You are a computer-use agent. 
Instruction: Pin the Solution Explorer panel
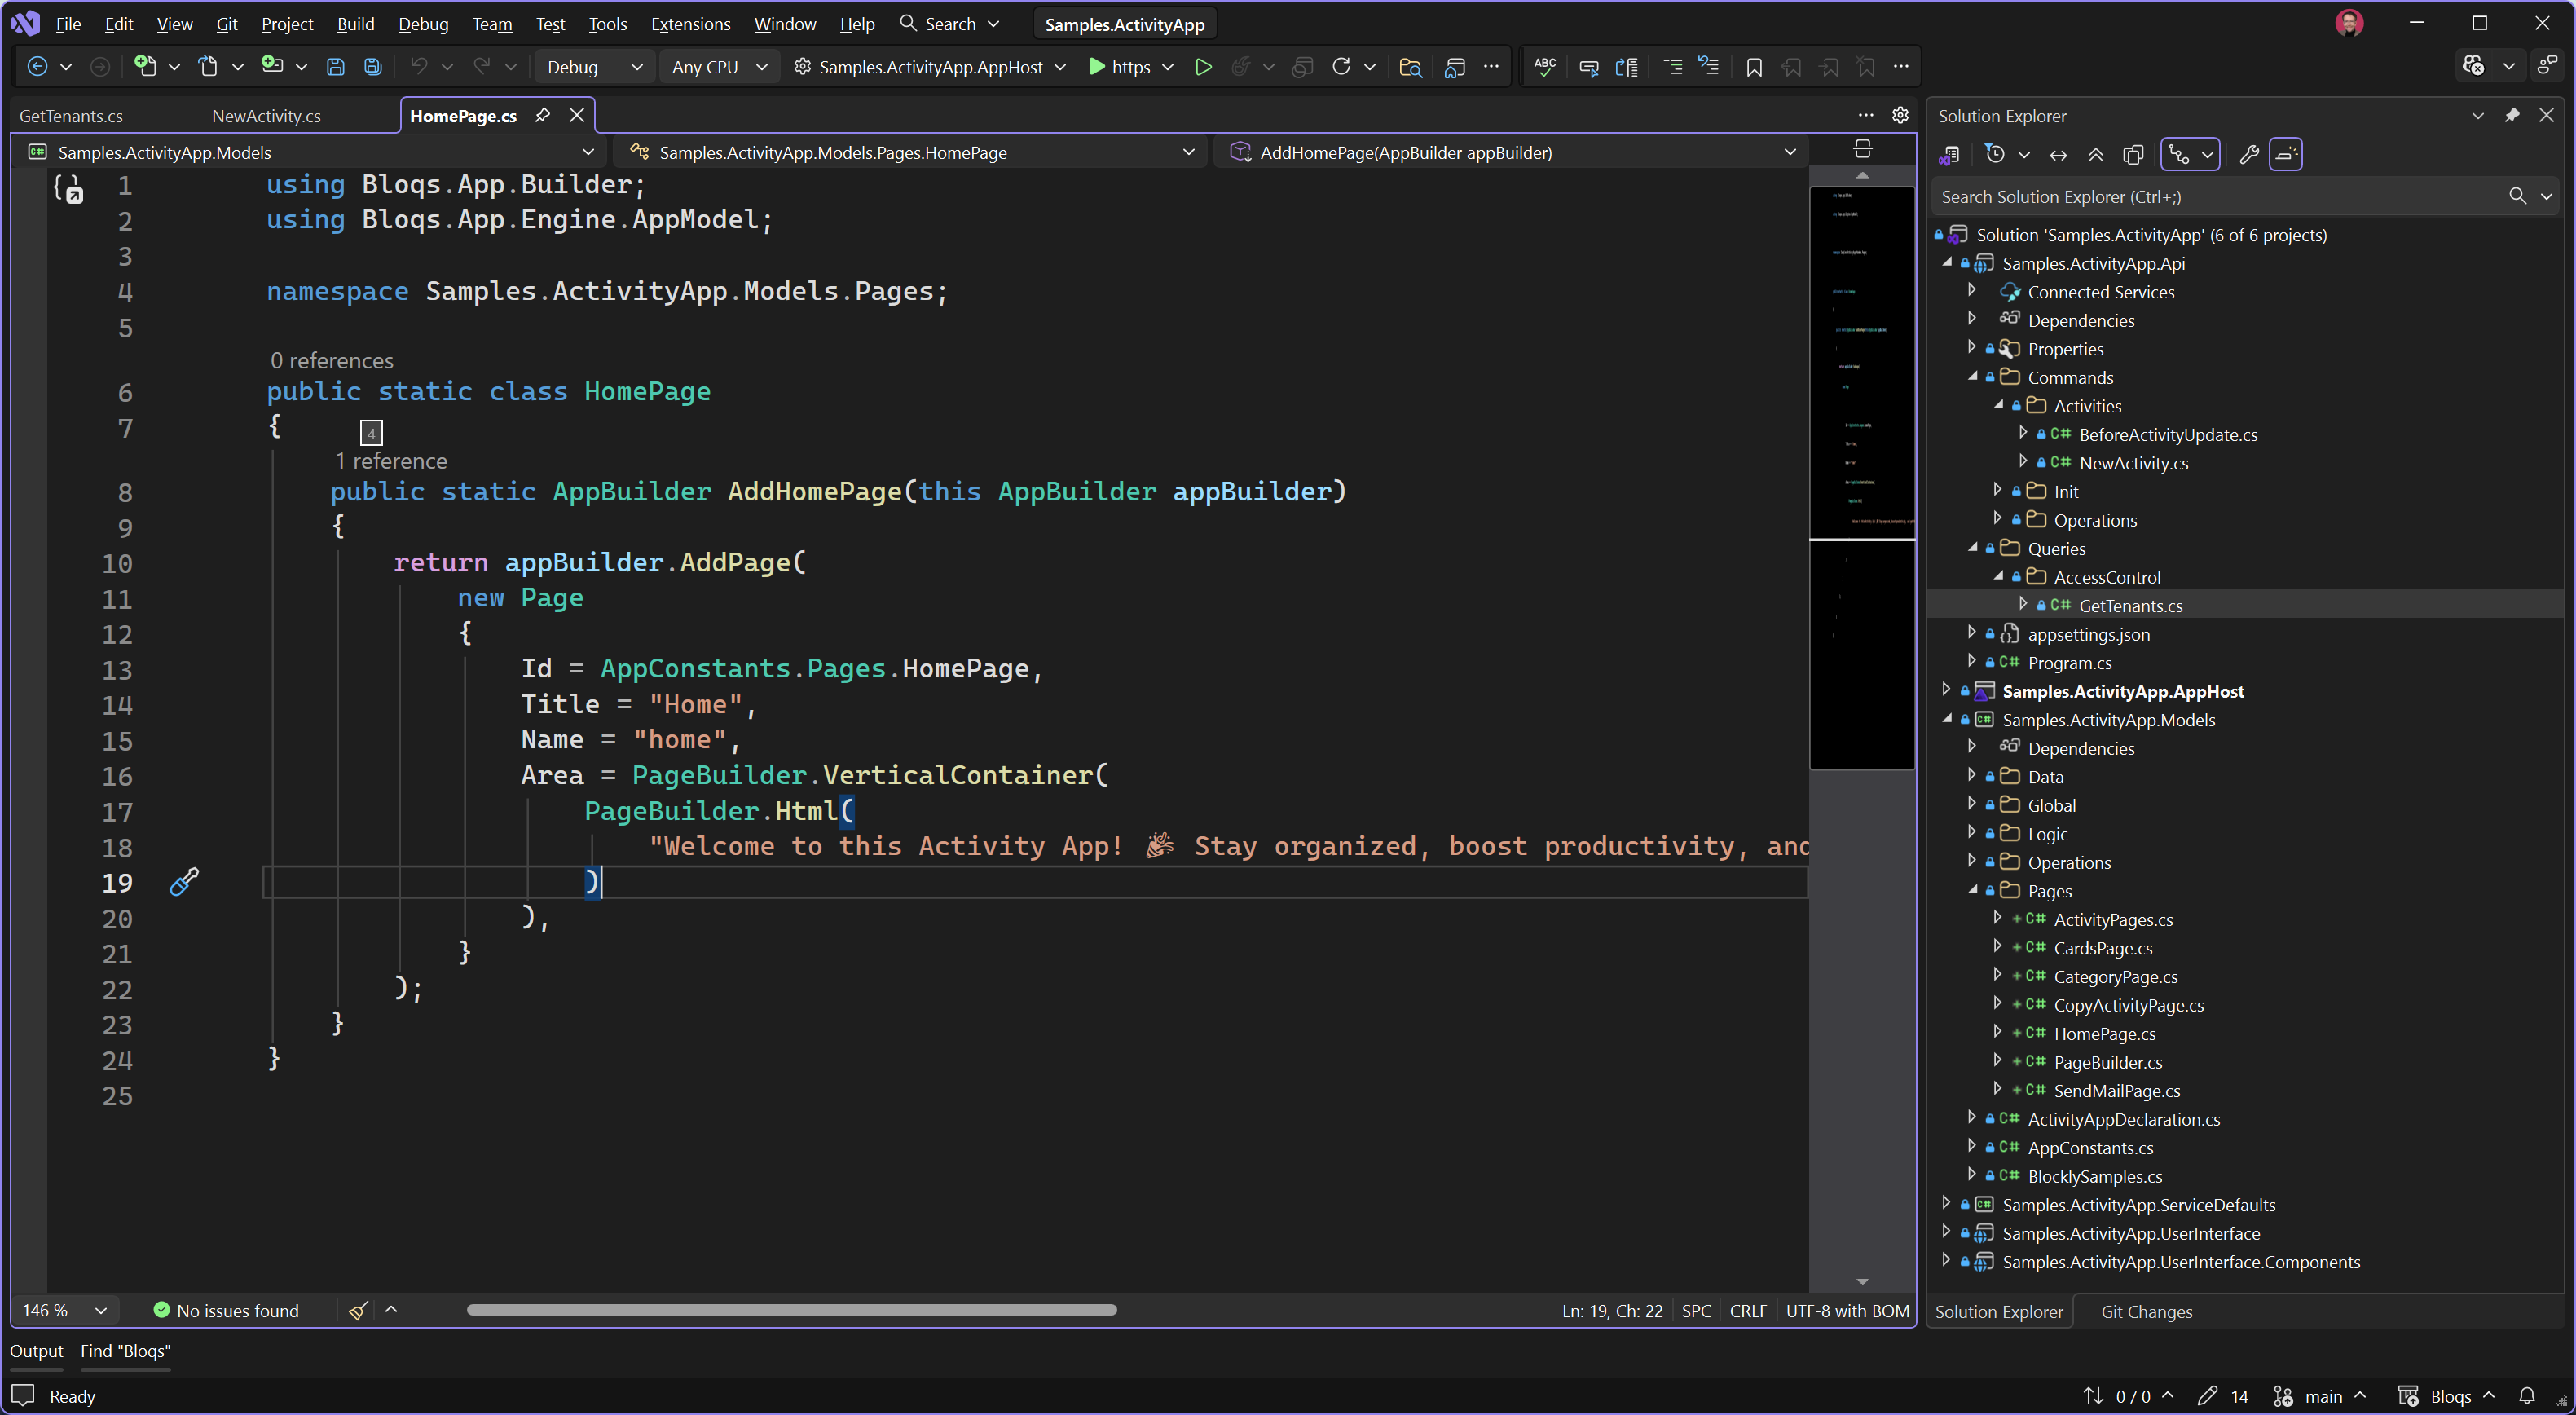pos(2513,115)
